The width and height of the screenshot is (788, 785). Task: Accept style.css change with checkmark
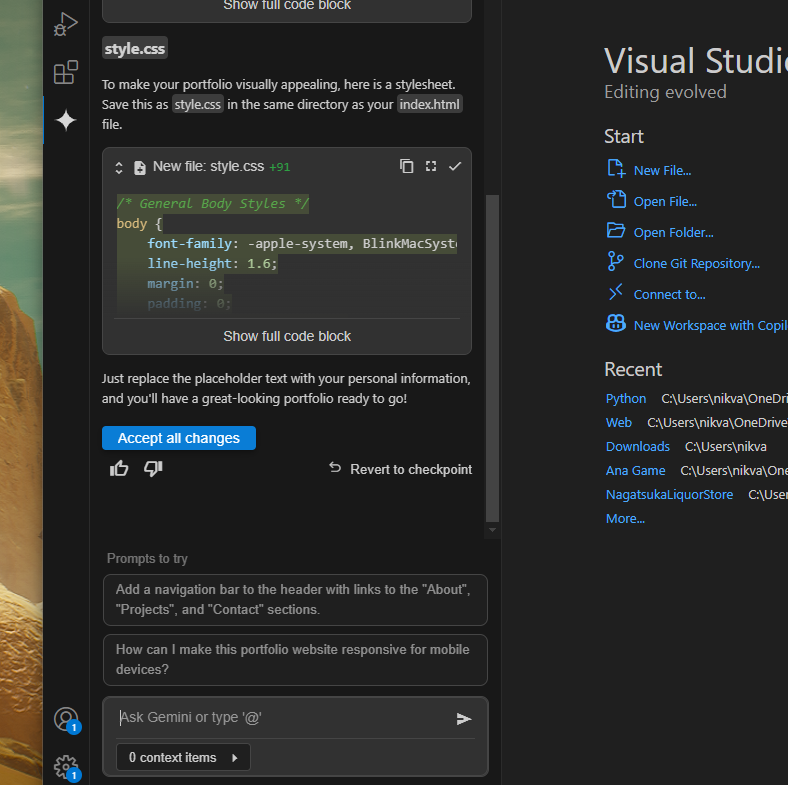455,166
